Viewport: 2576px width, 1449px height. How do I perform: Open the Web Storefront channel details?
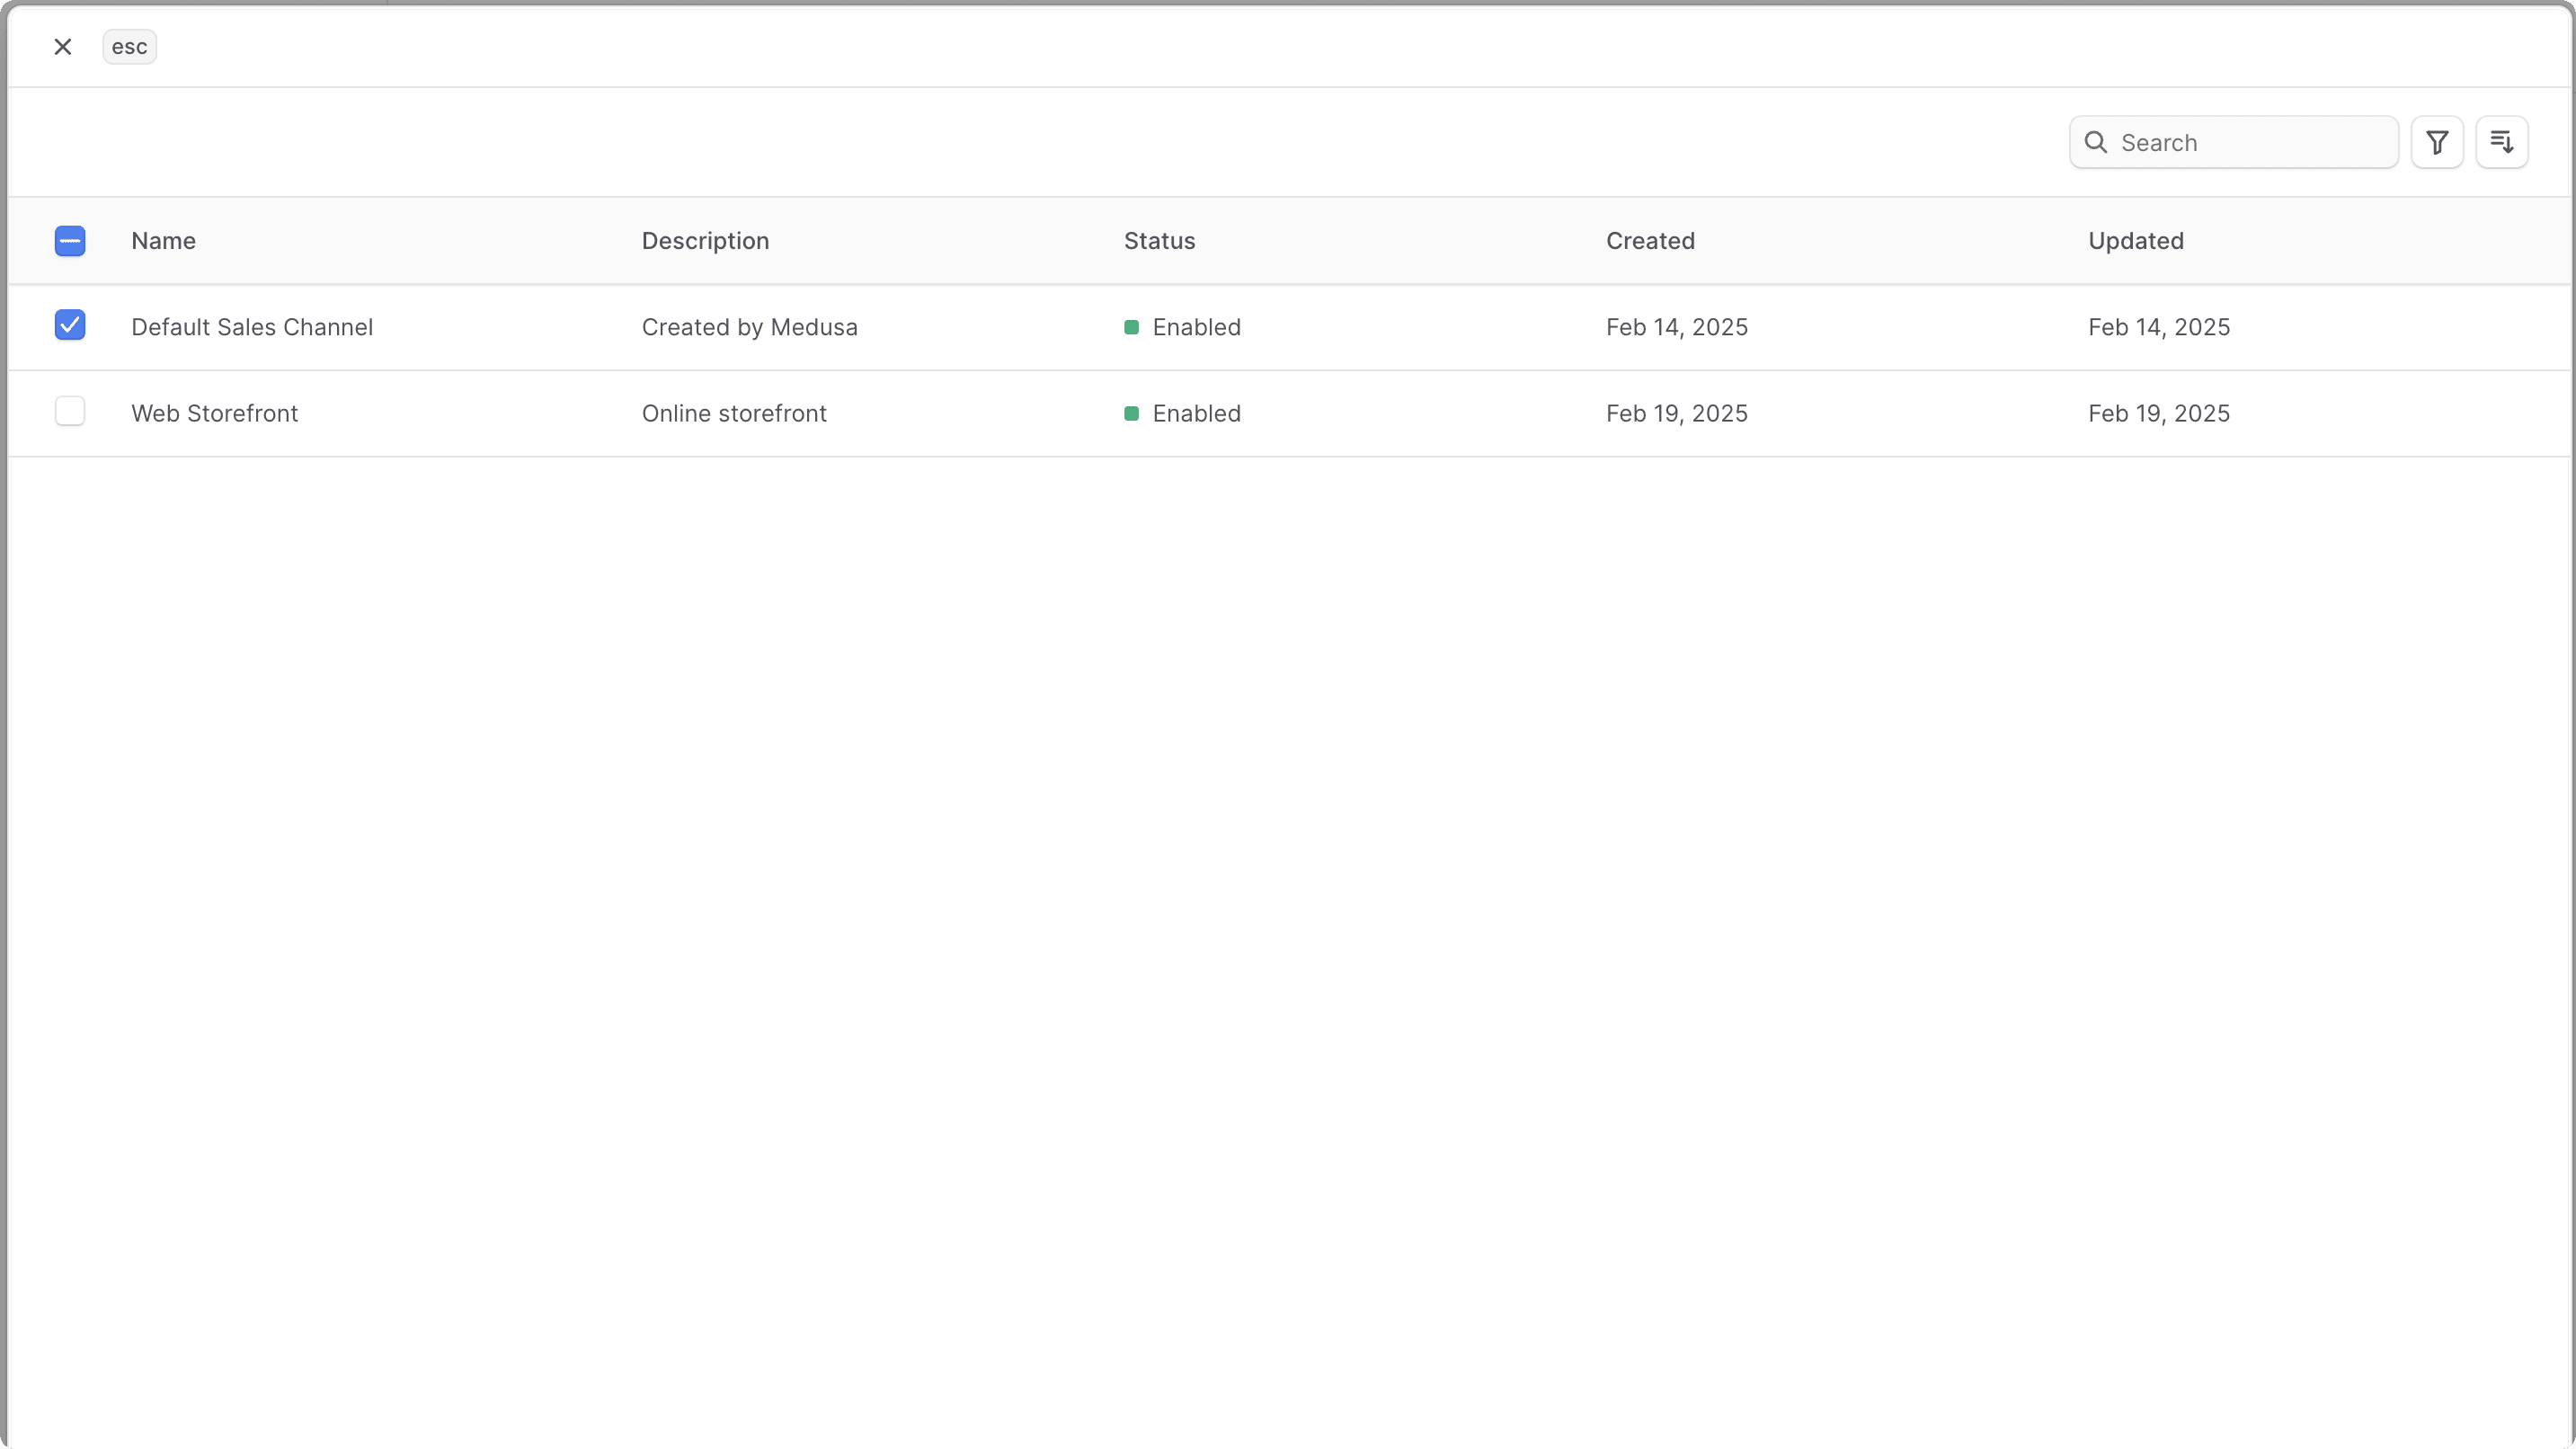click(x=215, y=413)
